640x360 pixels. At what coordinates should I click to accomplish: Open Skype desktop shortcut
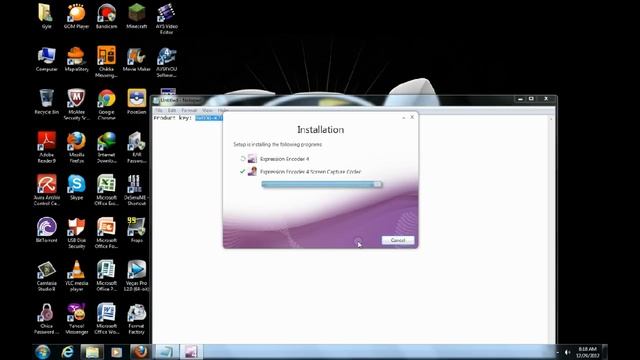pyautogui.click(x=76, y=187)
